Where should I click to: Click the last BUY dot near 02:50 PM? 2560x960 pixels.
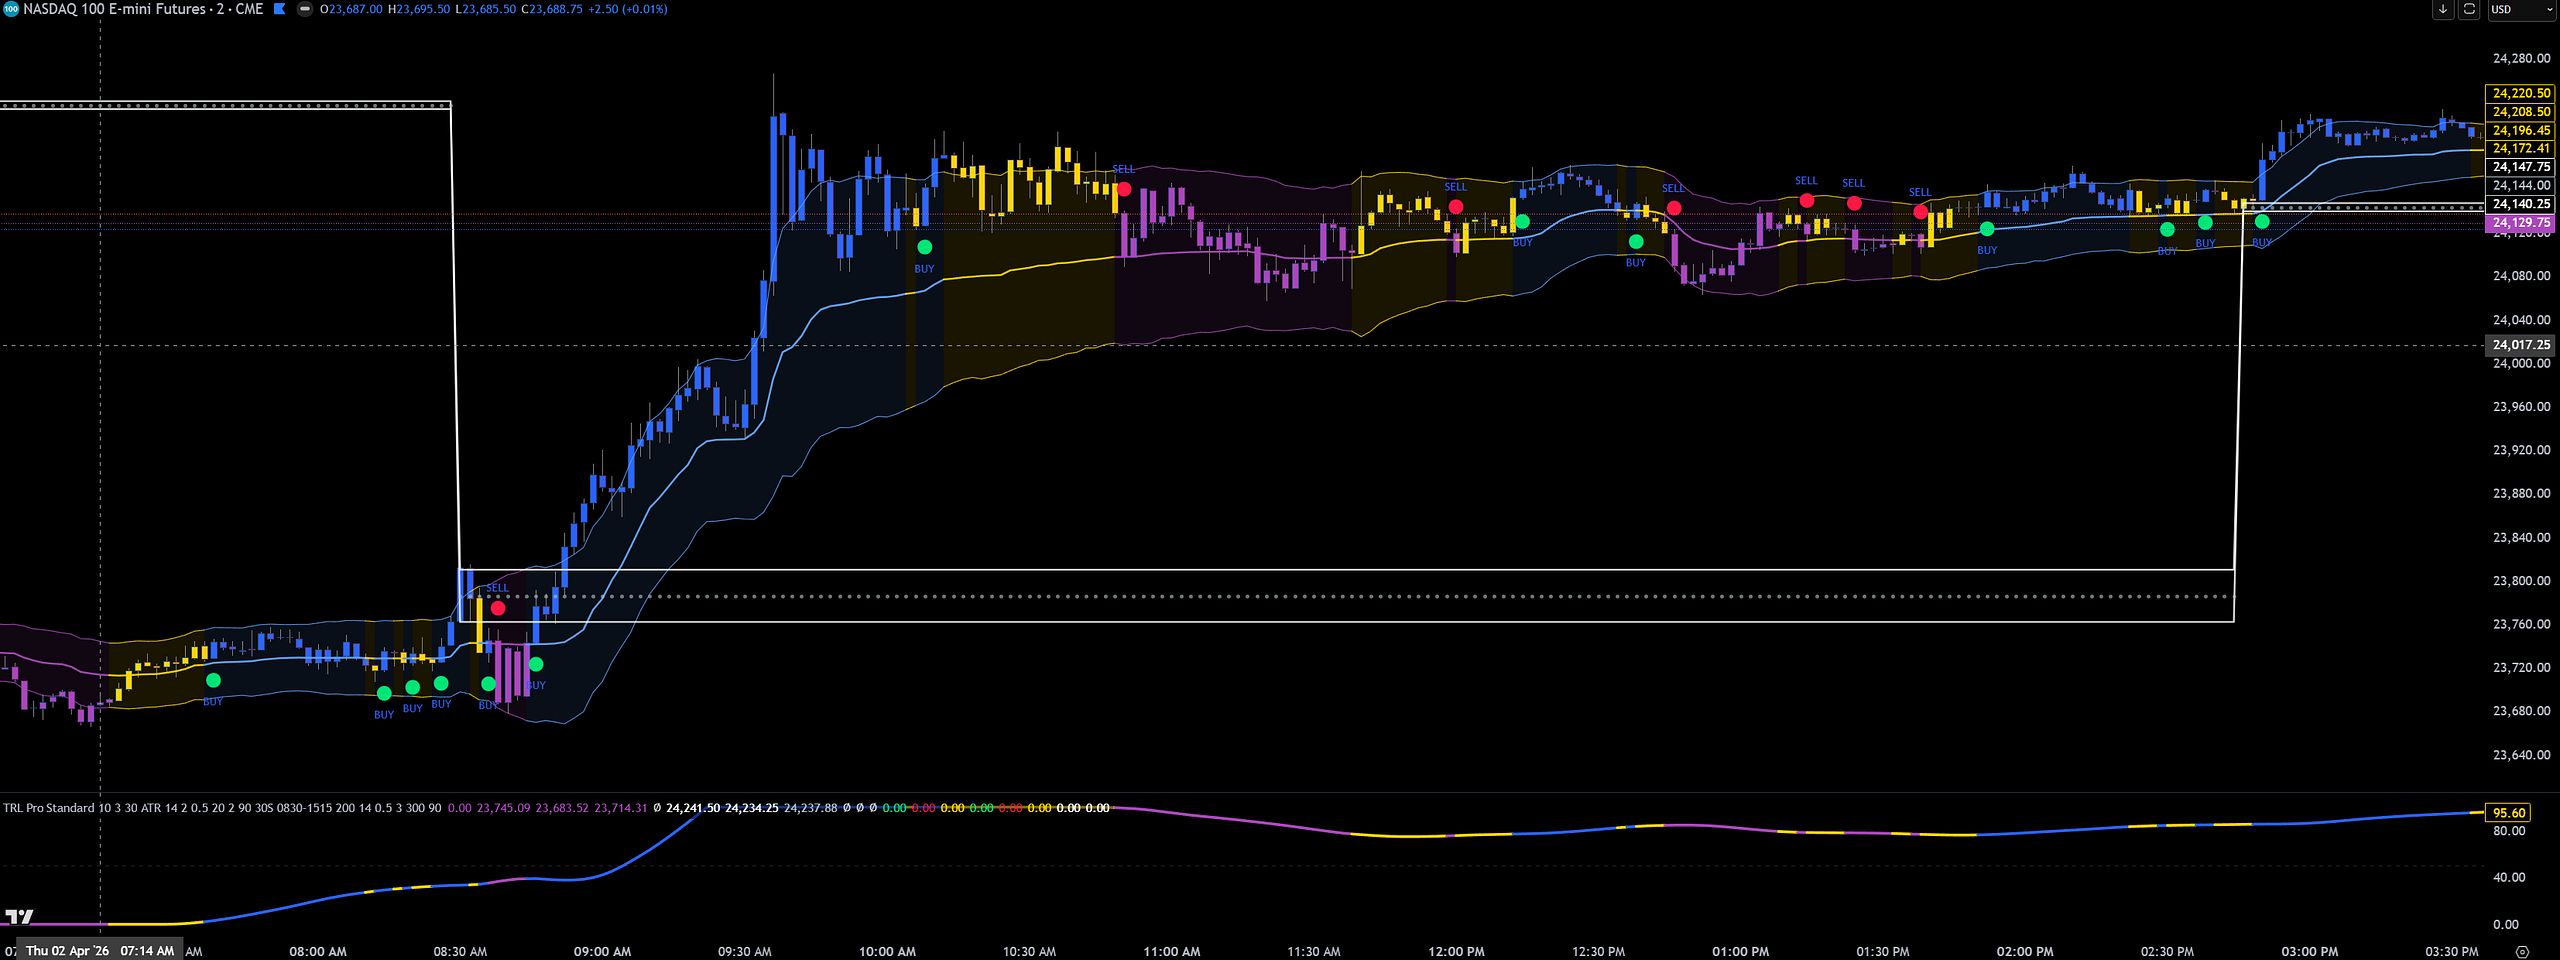[2262, 222]
